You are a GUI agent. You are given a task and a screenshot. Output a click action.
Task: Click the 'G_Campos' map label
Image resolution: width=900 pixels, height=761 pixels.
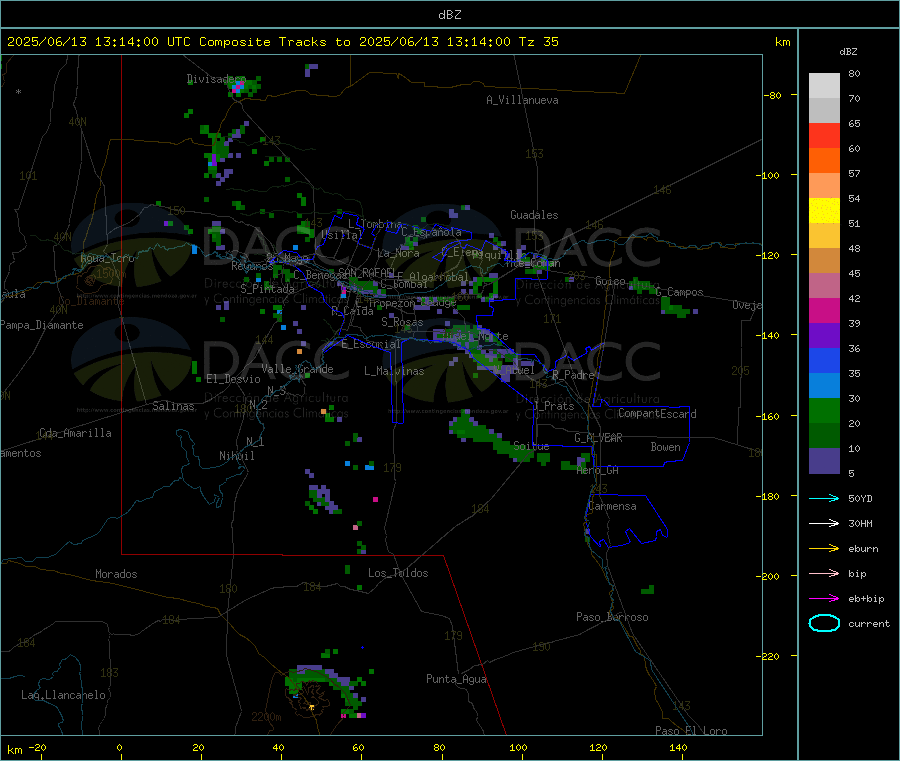(x=679, y=292)
